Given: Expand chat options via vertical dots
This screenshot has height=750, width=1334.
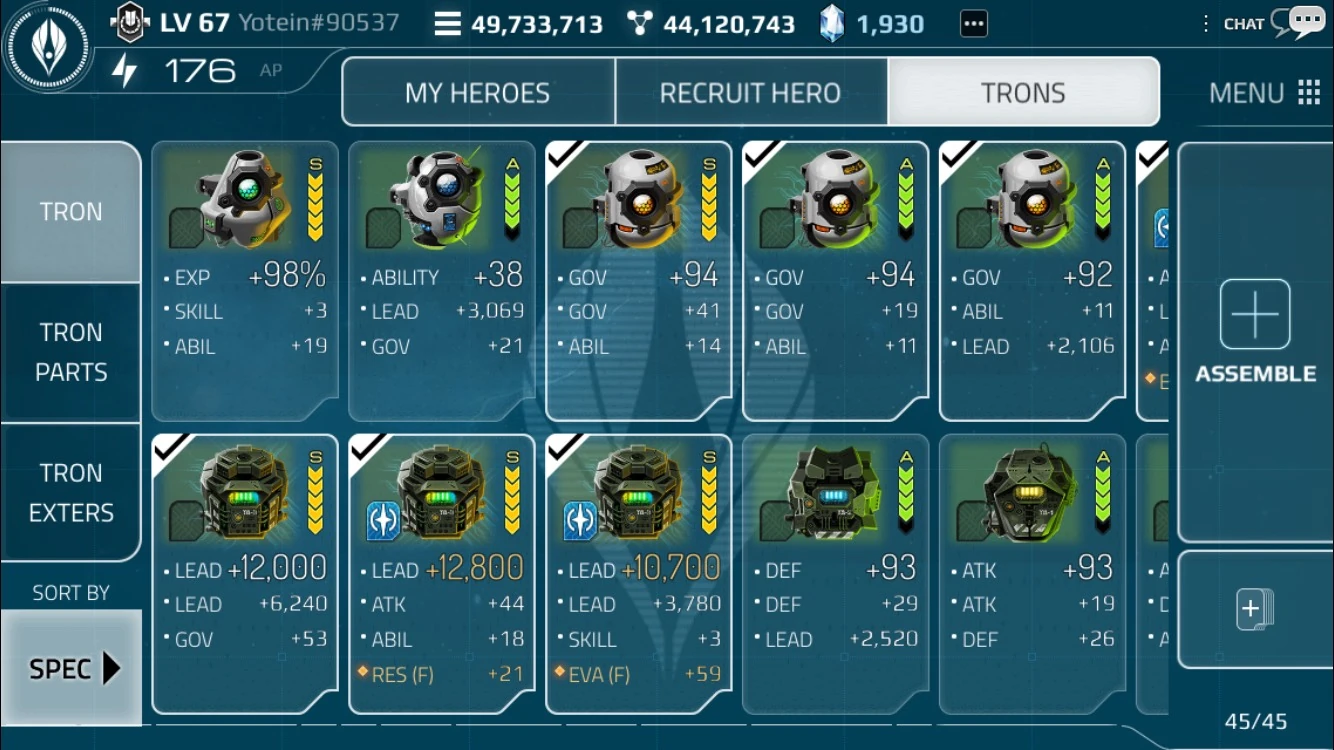Looking at the screenshot, I should [1206, 23].
